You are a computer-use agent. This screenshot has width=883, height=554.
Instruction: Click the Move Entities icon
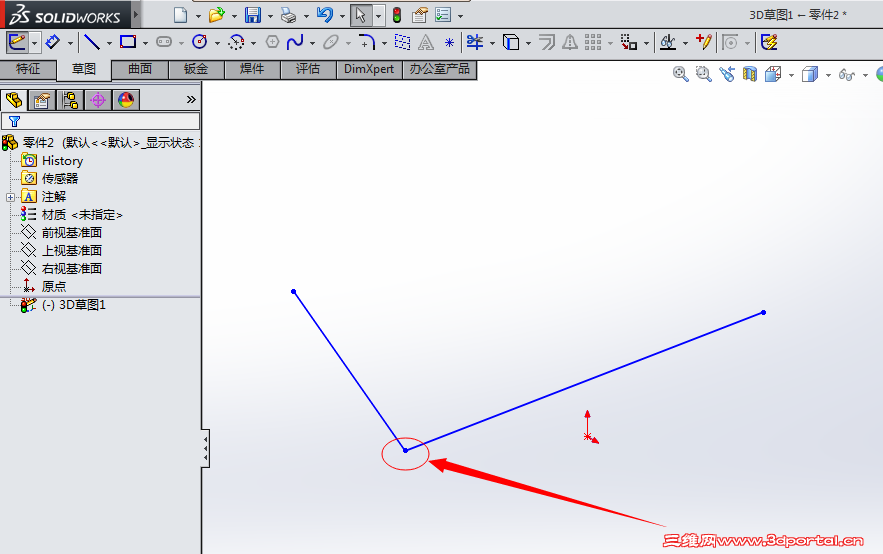pyautogui.click(x=628, y=42)
